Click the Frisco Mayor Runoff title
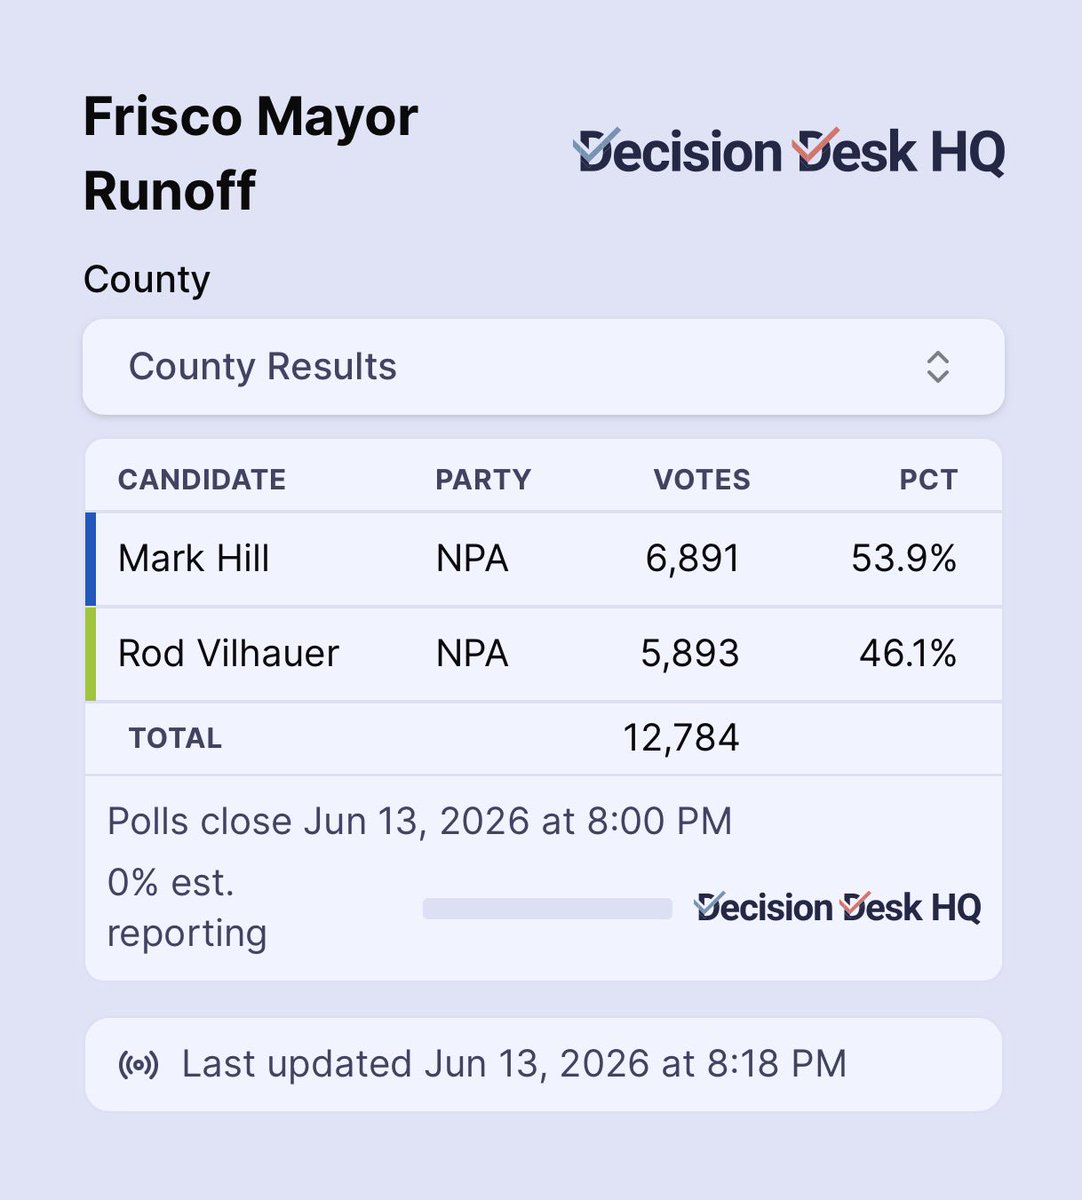This screenshot has width=1082, height=1200. point(250,153)
